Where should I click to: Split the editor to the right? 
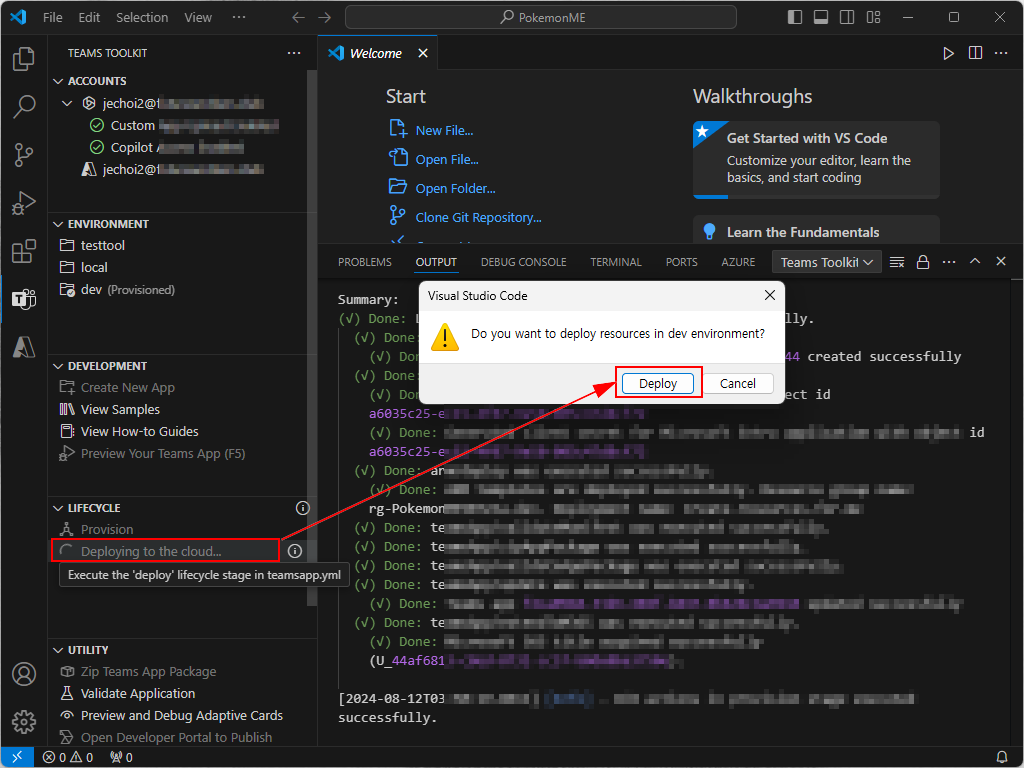click(975, 54)
